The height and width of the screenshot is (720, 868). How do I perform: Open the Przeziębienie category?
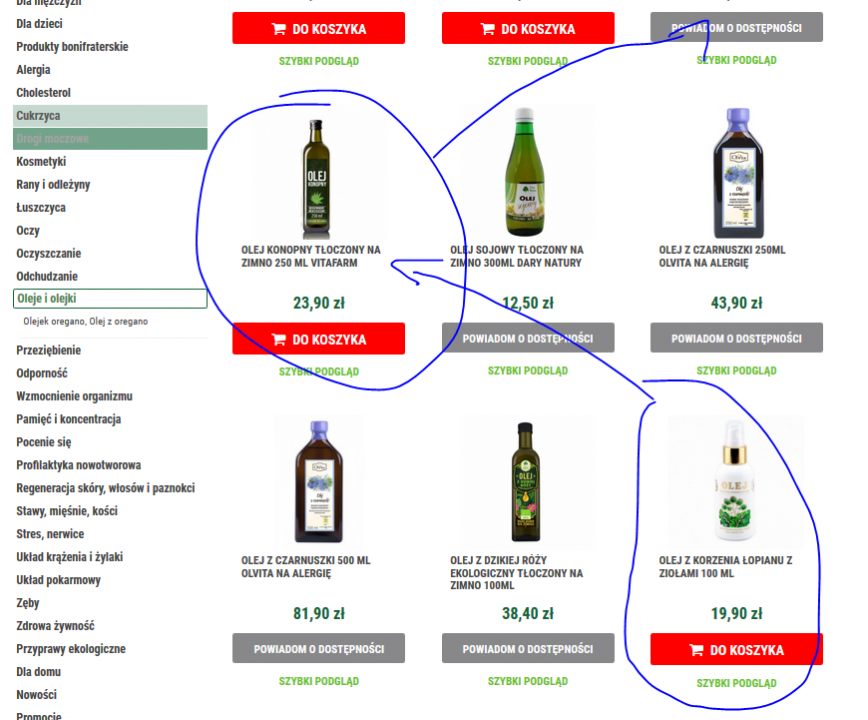[x=49, y=350]
